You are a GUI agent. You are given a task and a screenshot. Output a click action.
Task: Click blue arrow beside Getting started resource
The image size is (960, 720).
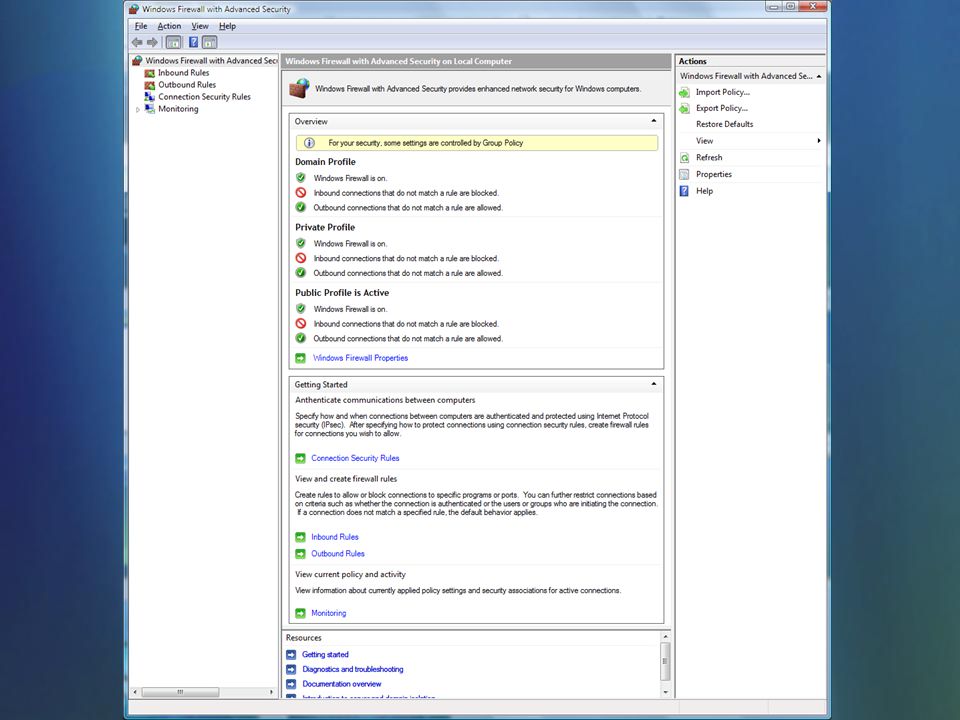tap(291, 654)
